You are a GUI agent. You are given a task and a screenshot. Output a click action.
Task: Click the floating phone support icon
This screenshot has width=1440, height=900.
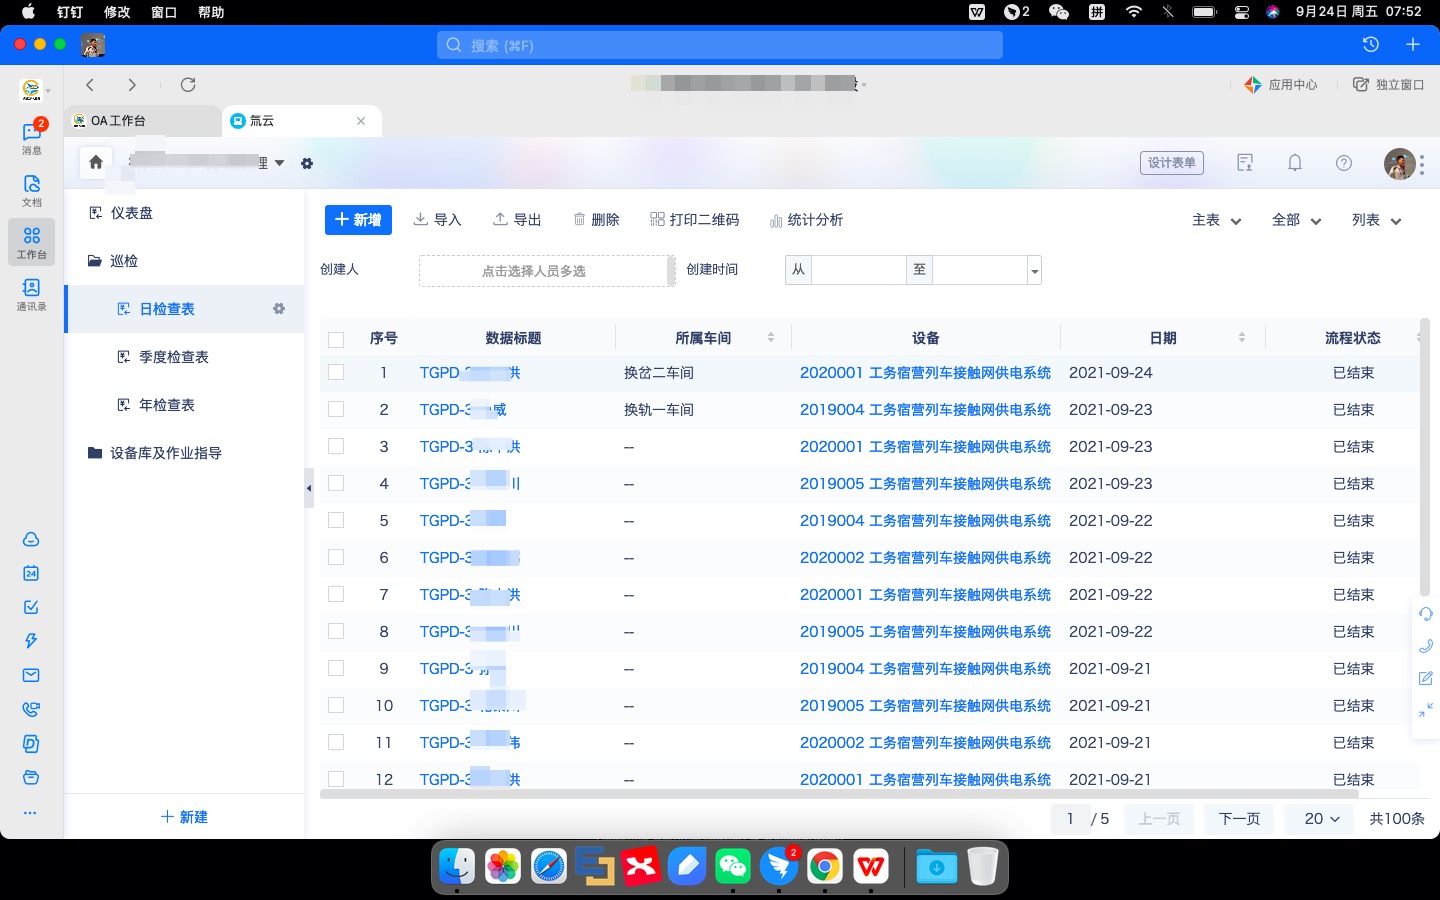coord(1426,646)
